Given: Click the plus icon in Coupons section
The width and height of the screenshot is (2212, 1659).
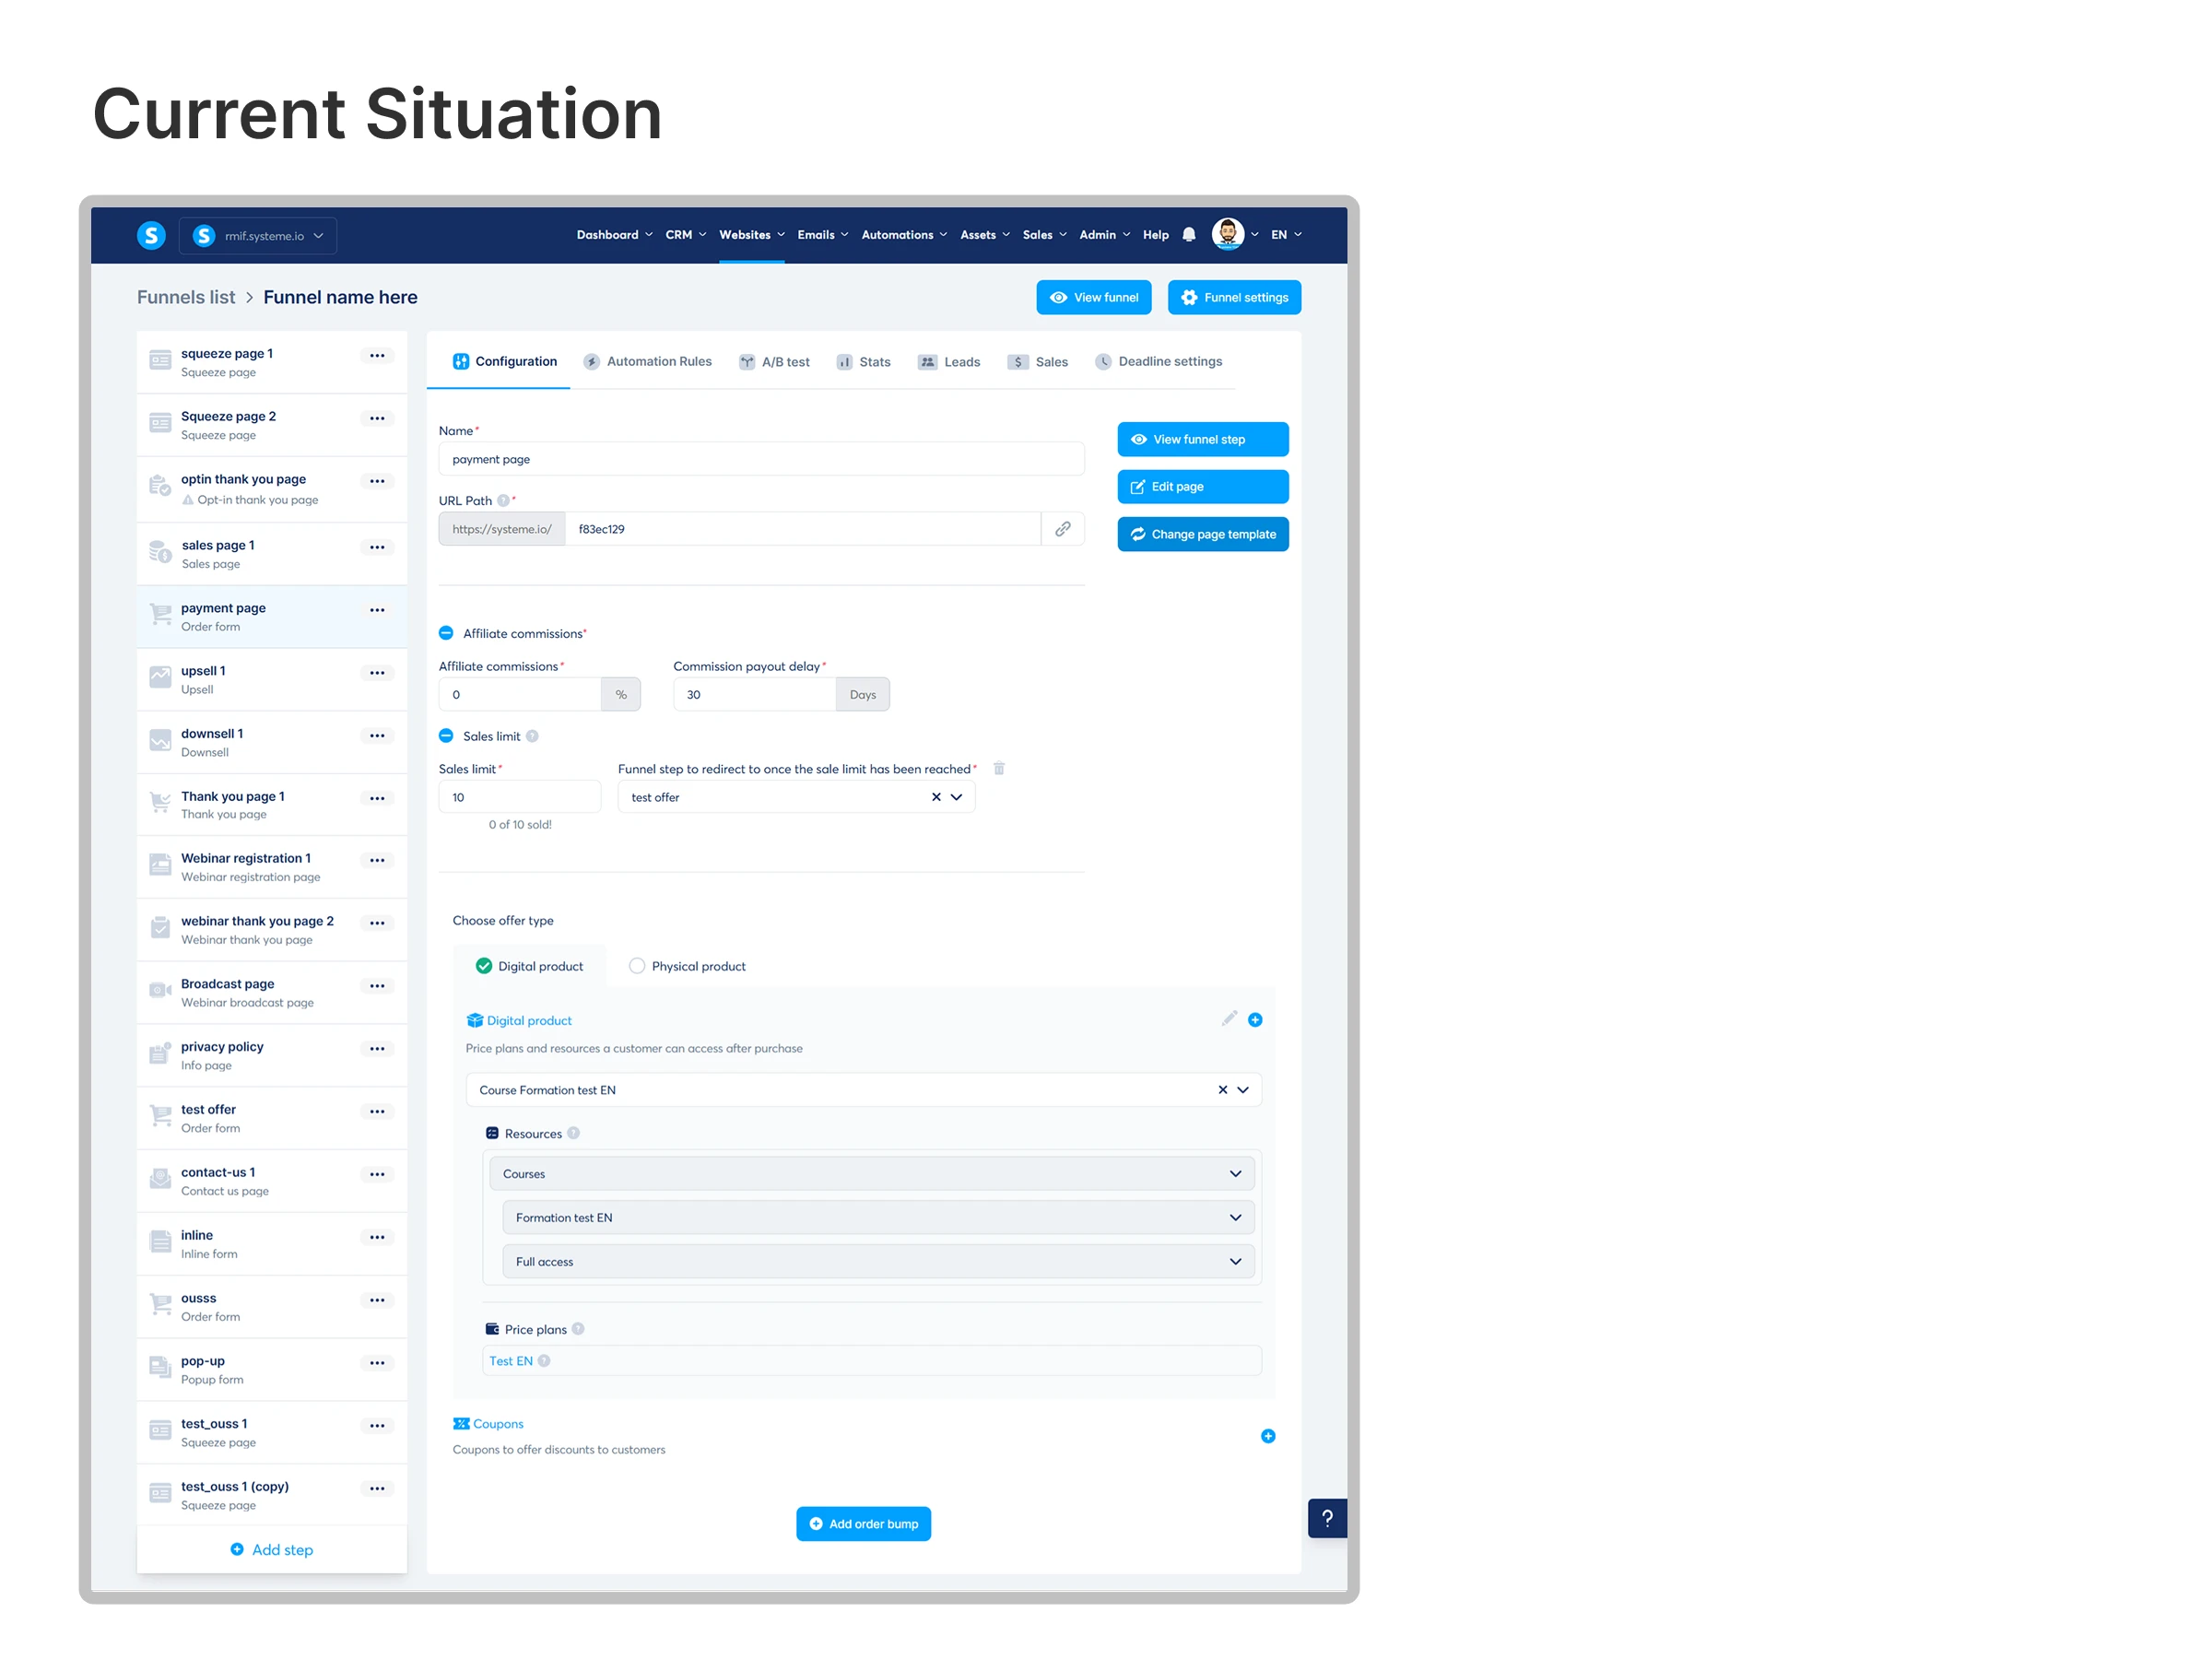Looking at the screenshot, I should (x=1267, y=1436).
